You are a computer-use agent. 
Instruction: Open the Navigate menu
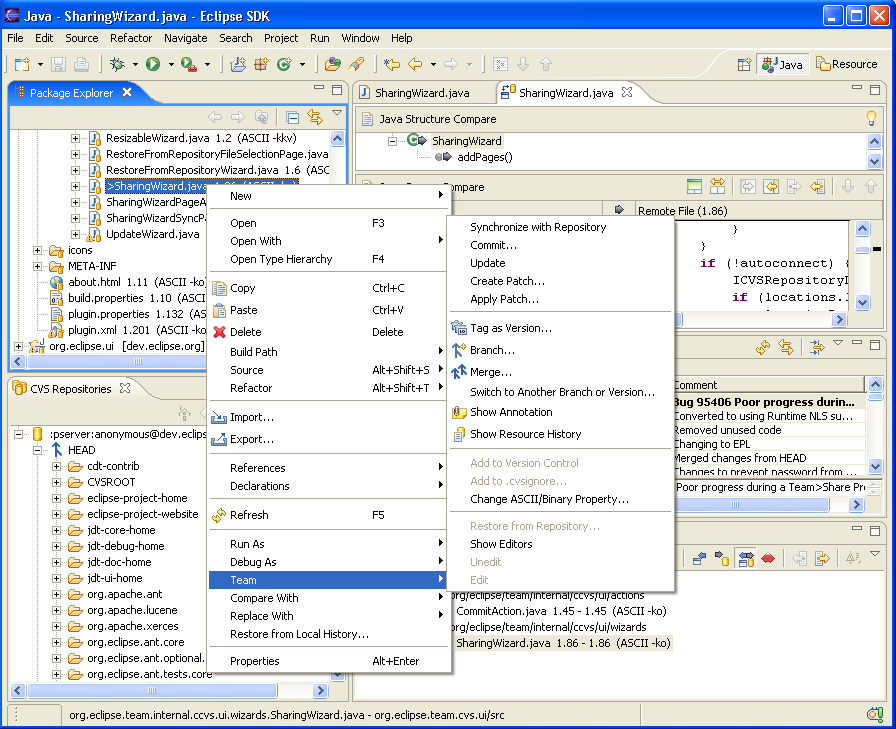(186, 38)
